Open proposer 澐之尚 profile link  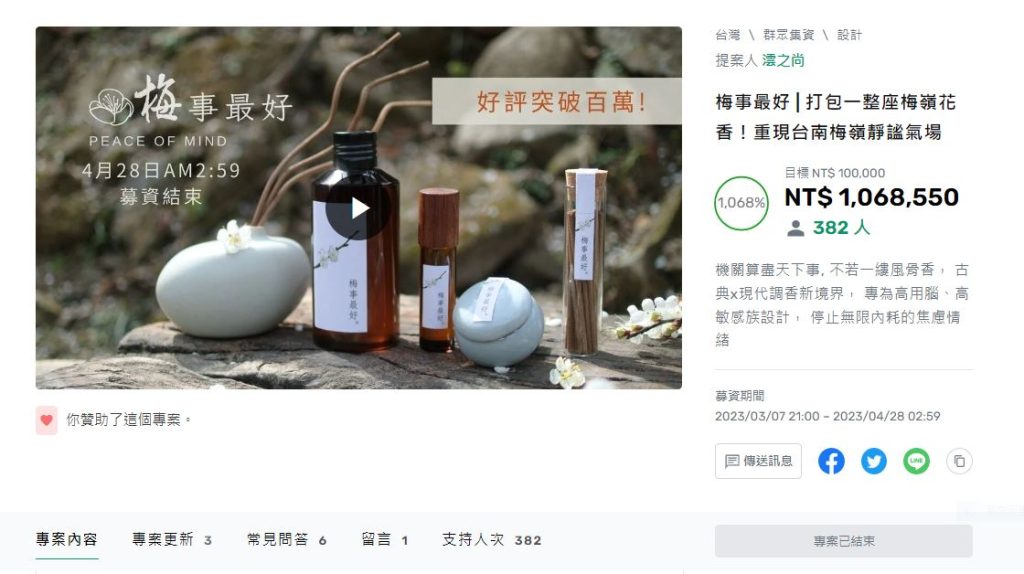783,61
